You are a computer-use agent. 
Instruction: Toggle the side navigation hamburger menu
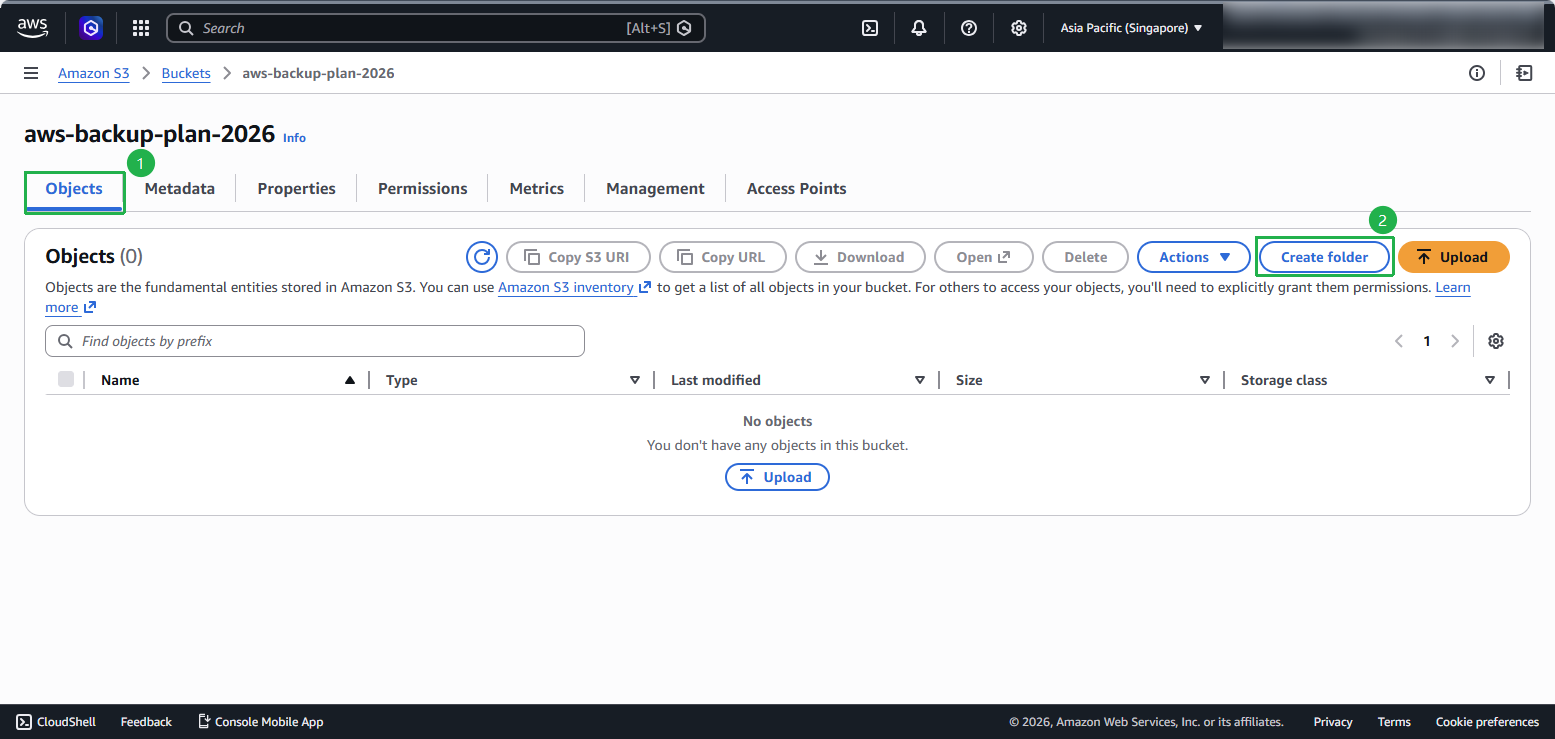[31, 73]
